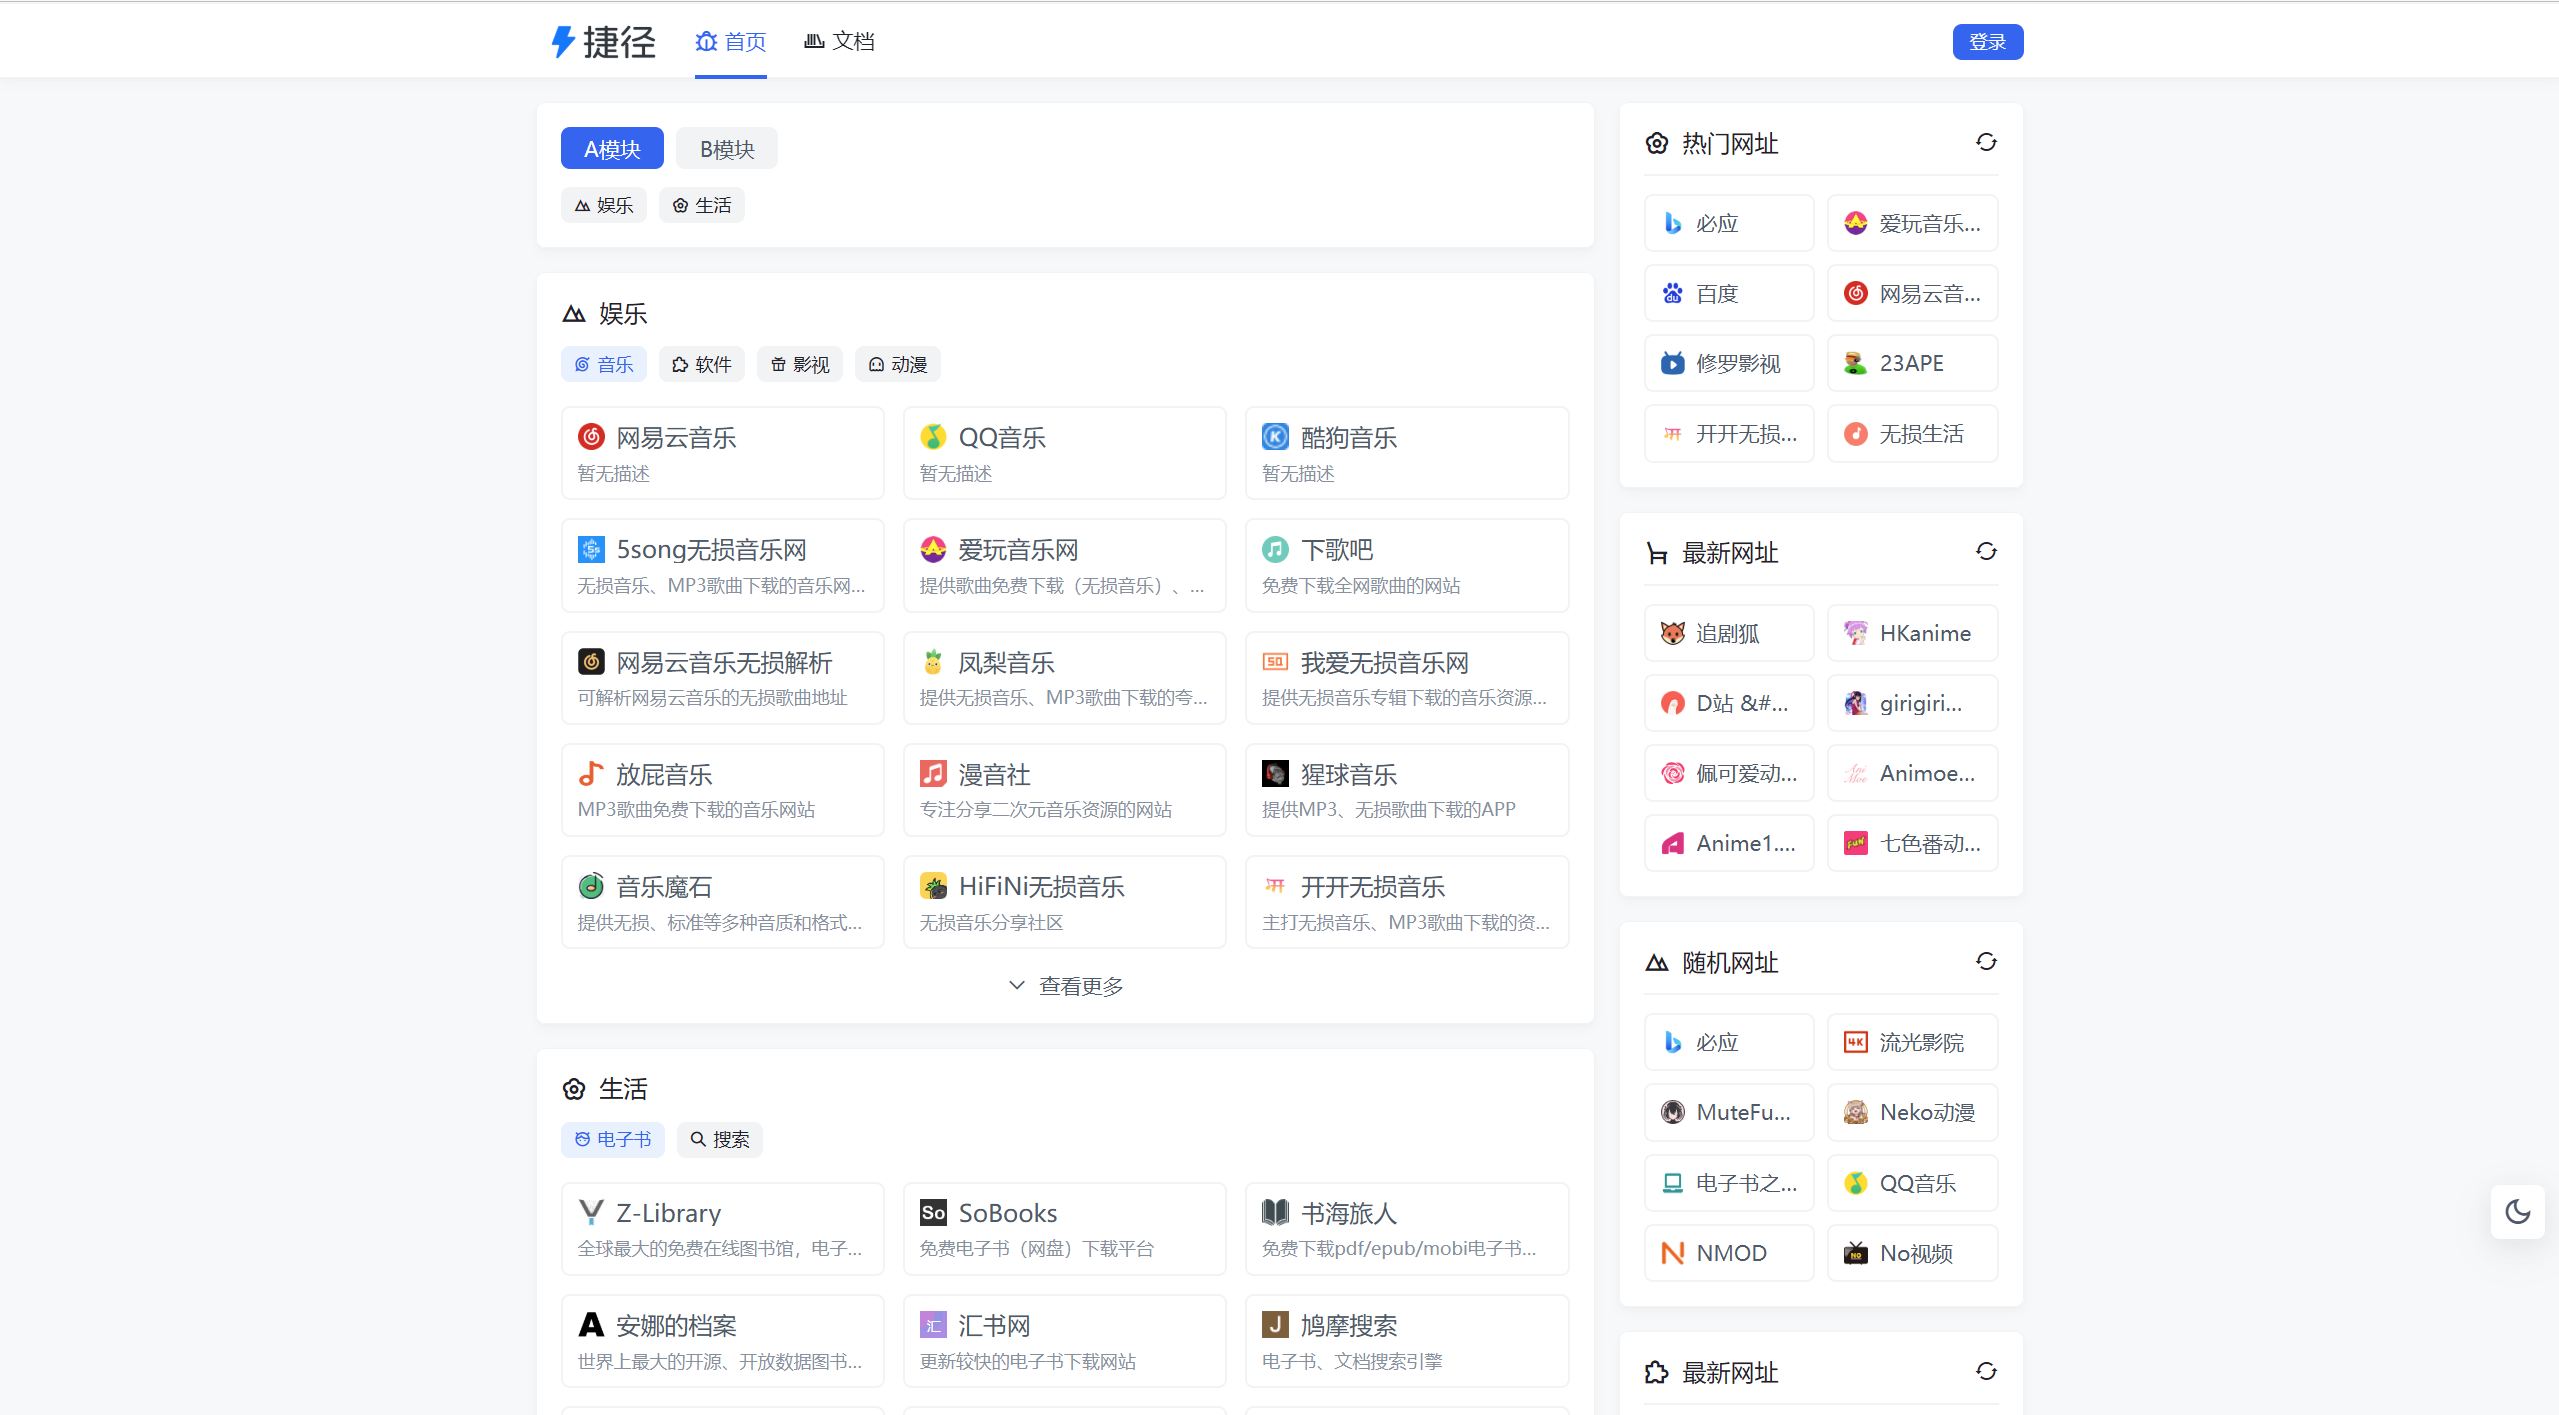The width and height of the screenshot is (2559, 1415).
Task: Refresh the bottom 最新网址 panel
Action: pos(1986,1372)
